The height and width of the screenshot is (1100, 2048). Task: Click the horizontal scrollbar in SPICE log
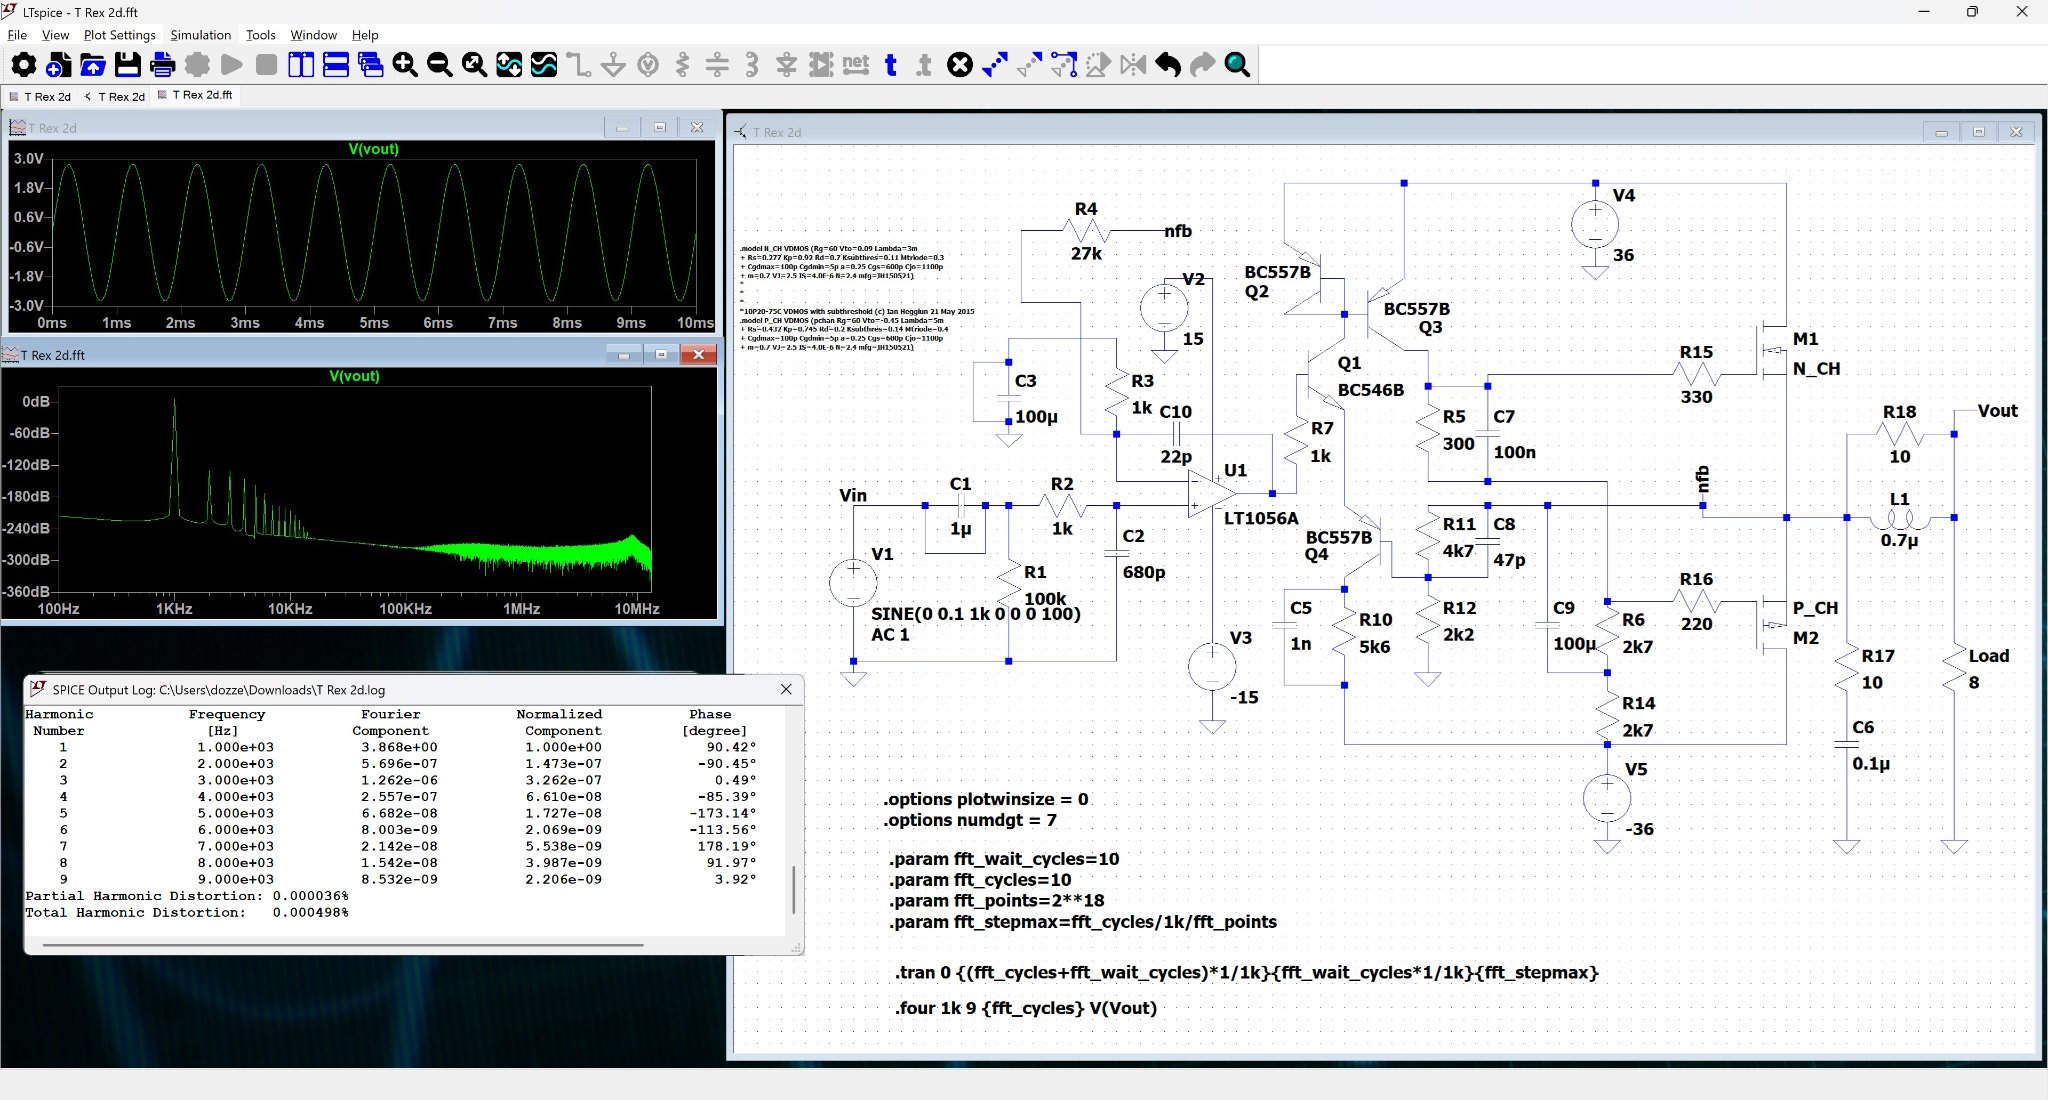(x=342, y=944)
